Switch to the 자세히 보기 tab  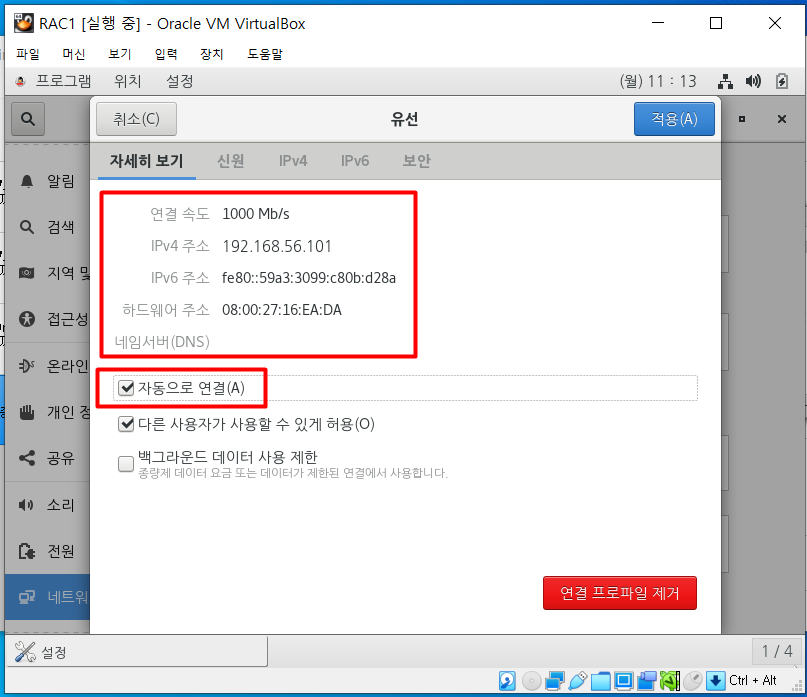(147, 161)
